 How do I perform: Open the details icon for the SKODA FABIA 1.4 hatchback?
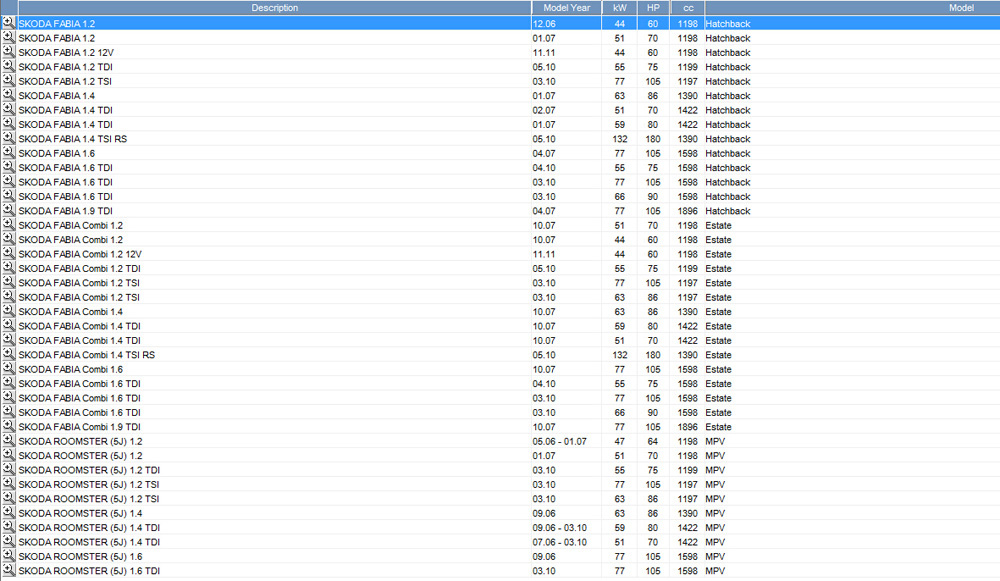click(8, 94)
